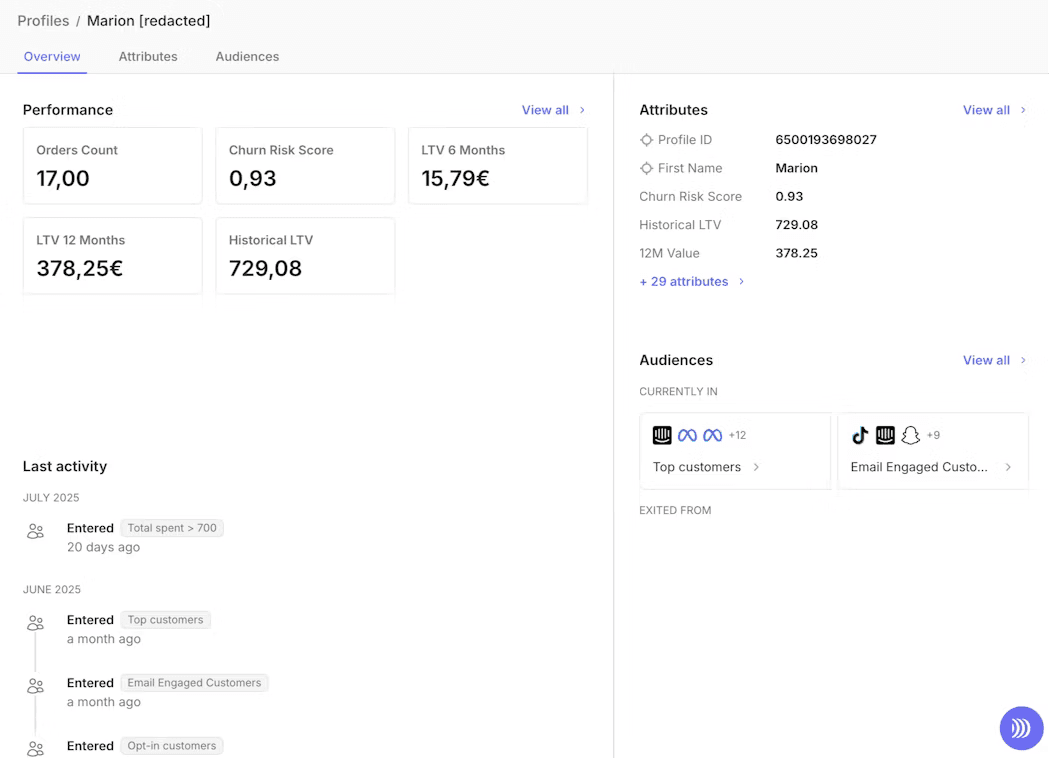This screenshot has height=758, width=1049.
Task: Expand the + 29 attributes section
Action: (x=685, y=281)
